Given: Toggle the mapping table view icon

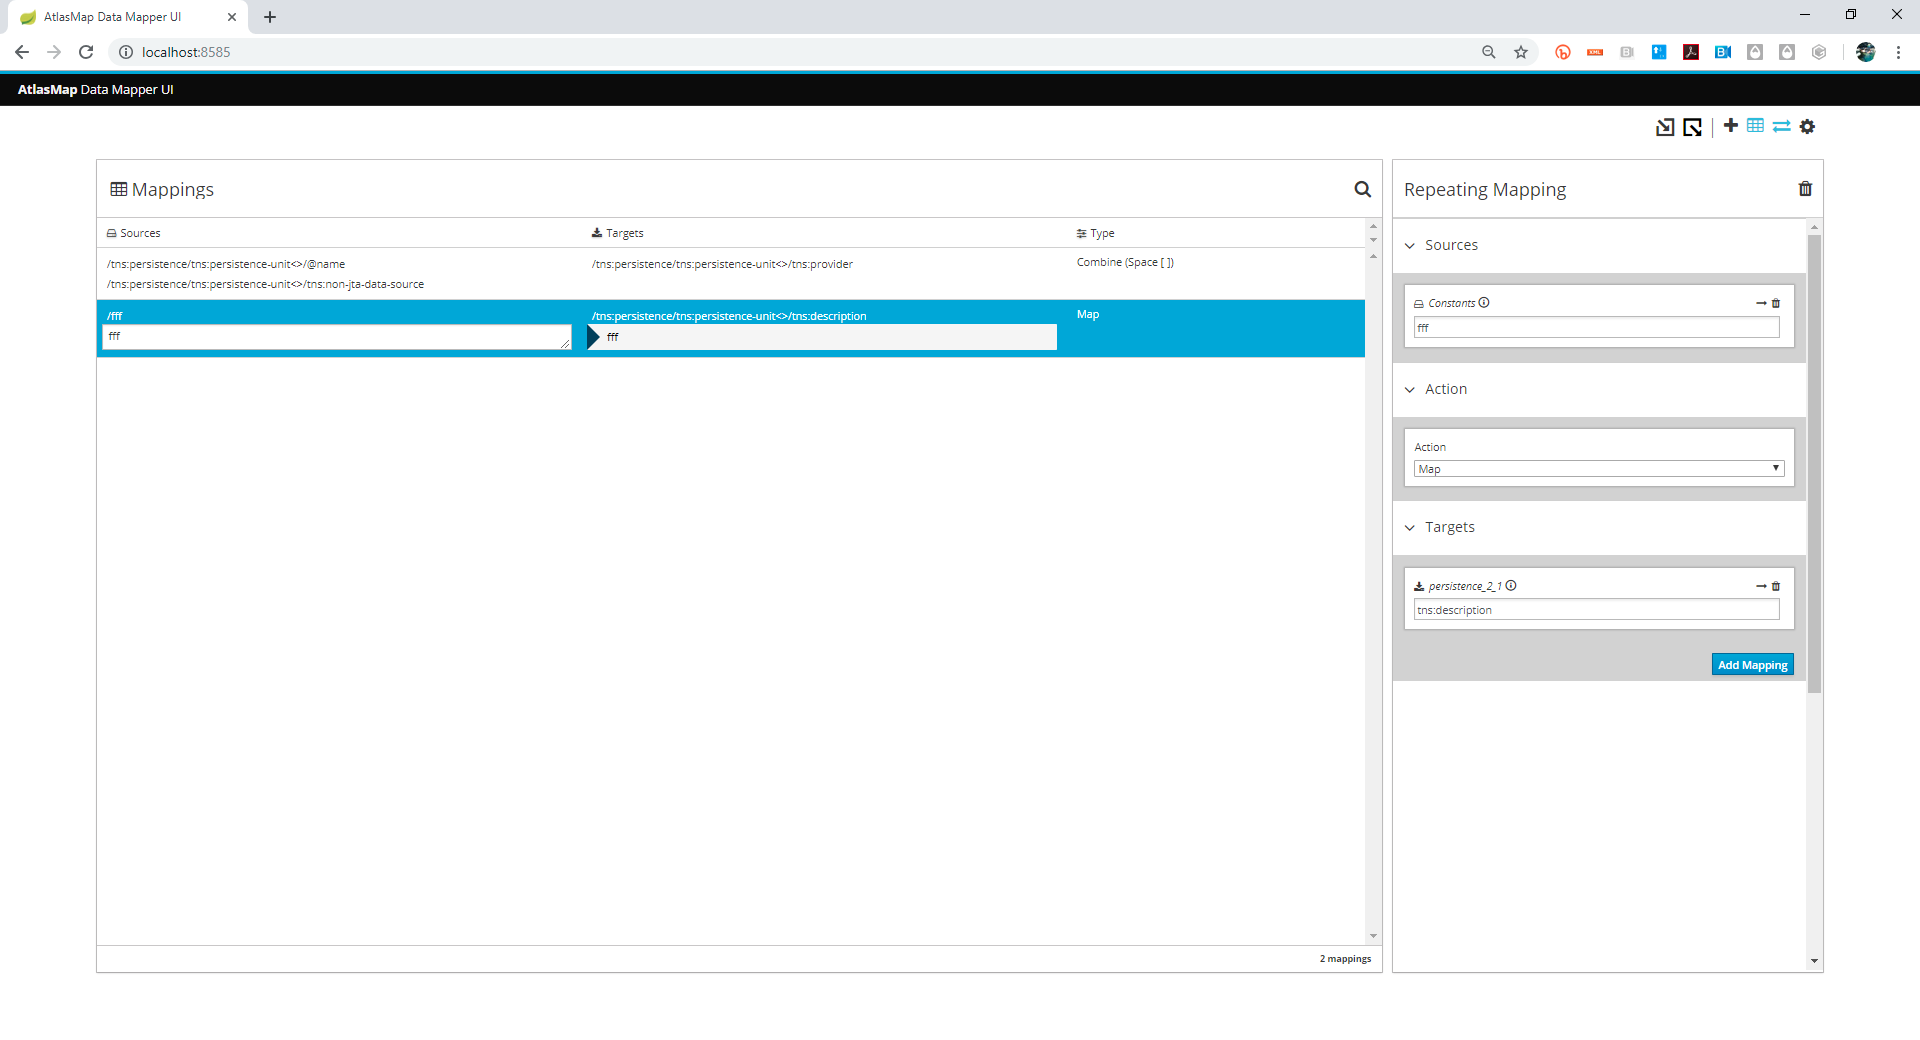Looking at the screenshot, I should 1756,125.
